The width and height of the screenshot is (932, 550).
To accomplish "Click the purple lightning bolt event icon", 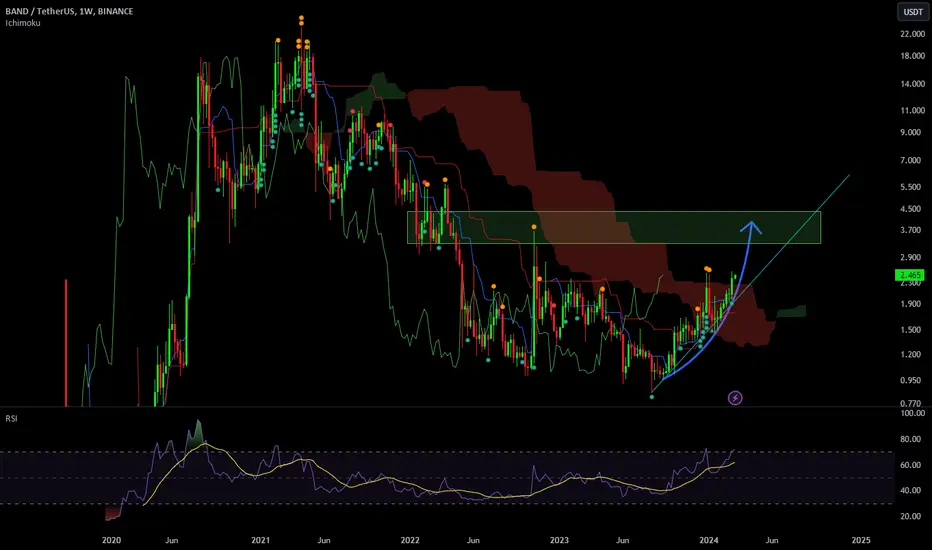I will (x=735, y=398).
